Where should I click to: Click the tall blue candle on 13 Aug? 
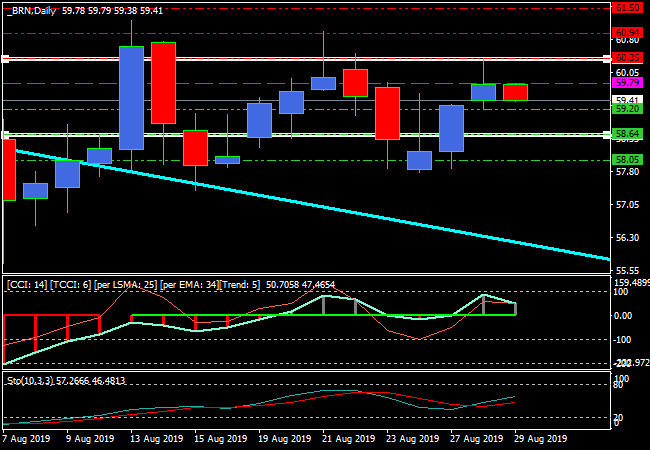click(131, 98)
